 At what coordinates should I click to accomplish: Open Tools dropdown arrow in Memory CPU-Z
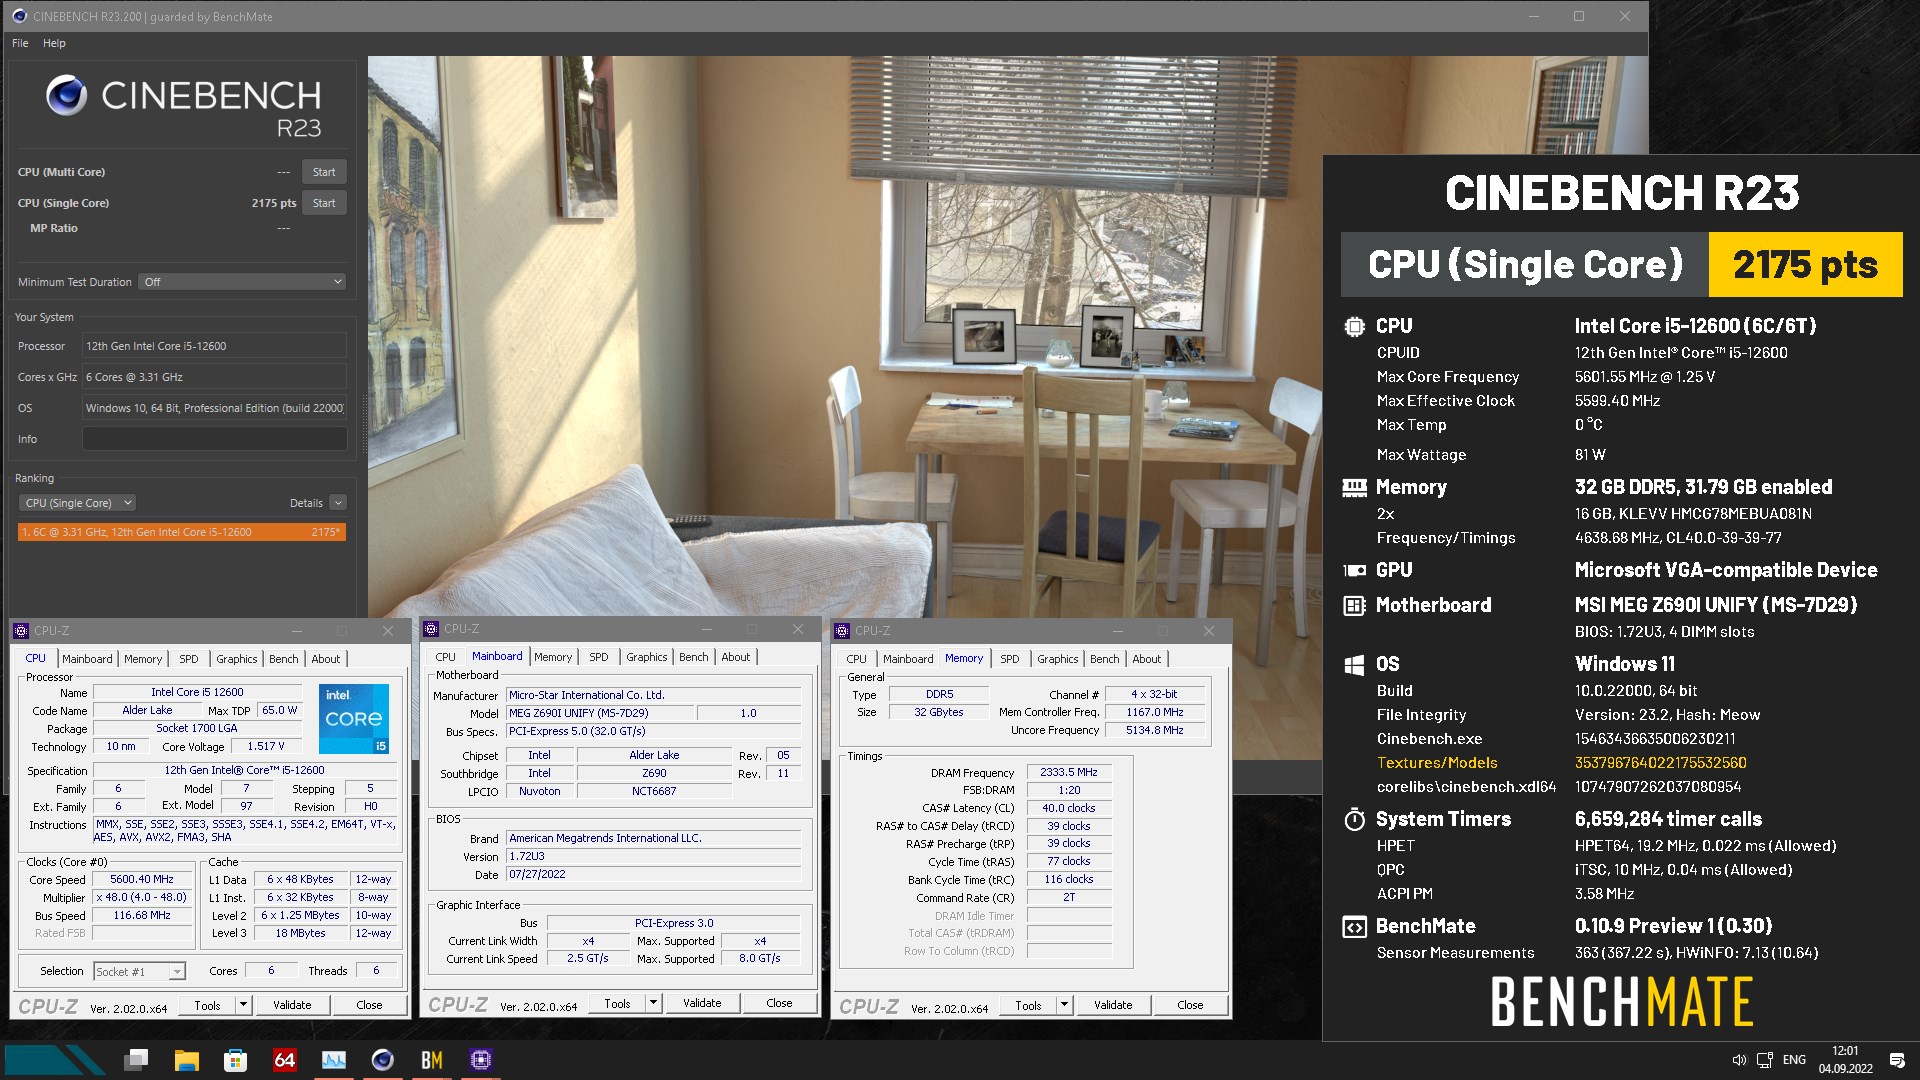point(1064,1005)
